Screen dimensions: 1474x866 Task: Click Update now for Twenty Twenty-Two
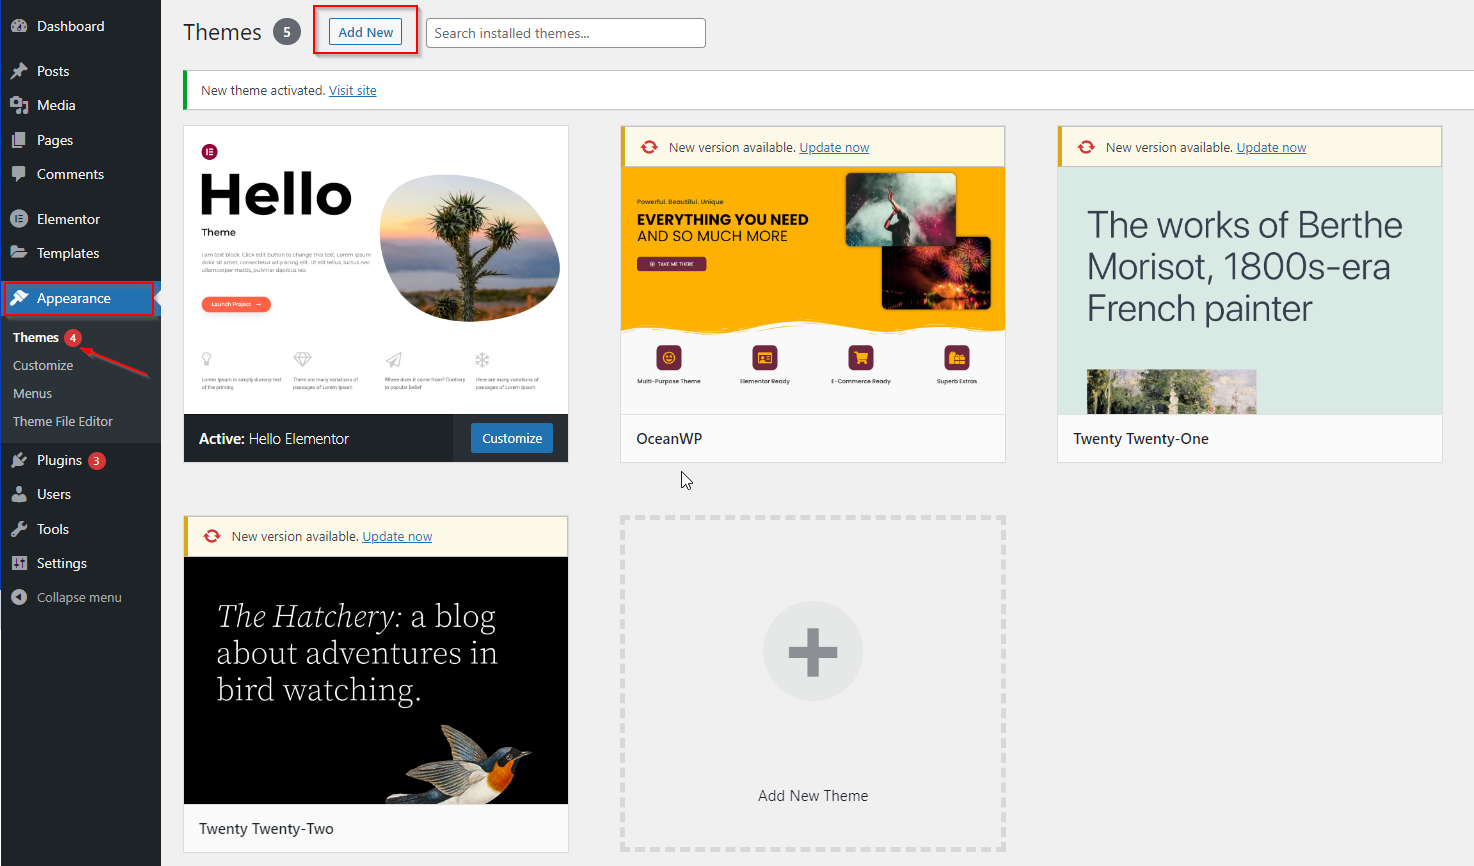click(397, 536)
